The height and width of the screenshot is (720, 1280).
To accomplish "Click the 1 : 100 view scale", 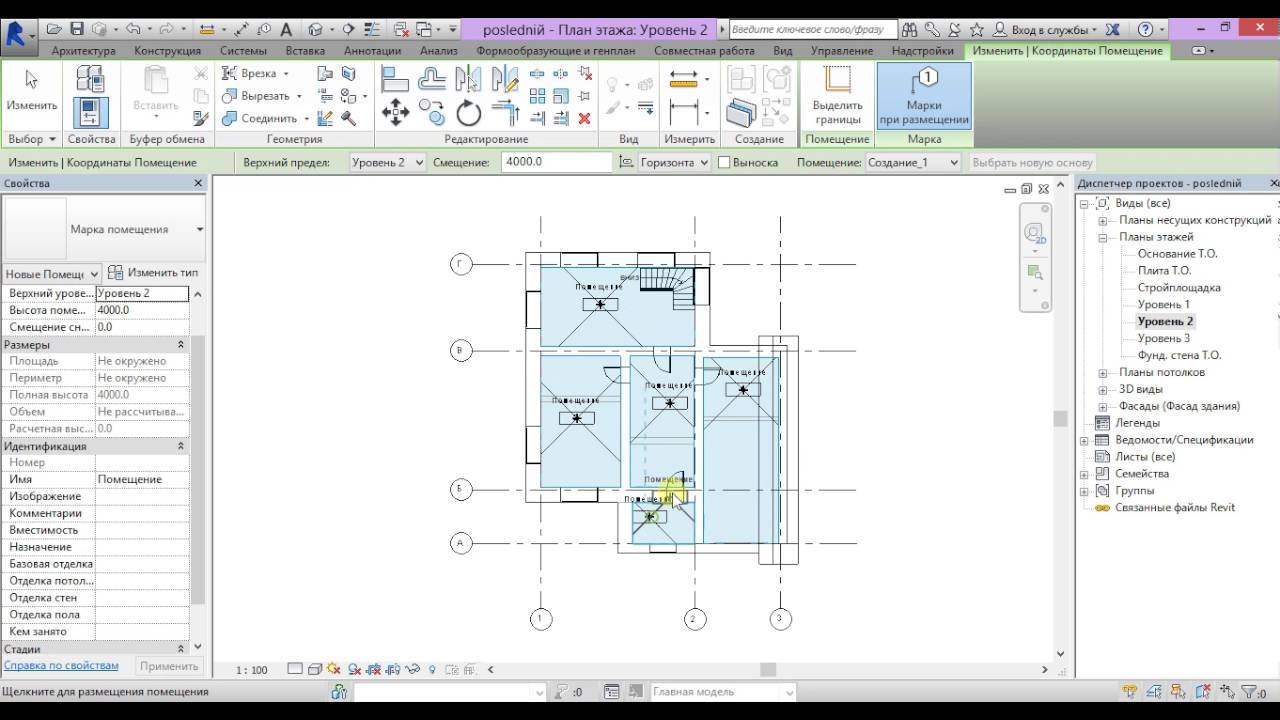I will 251,670.
